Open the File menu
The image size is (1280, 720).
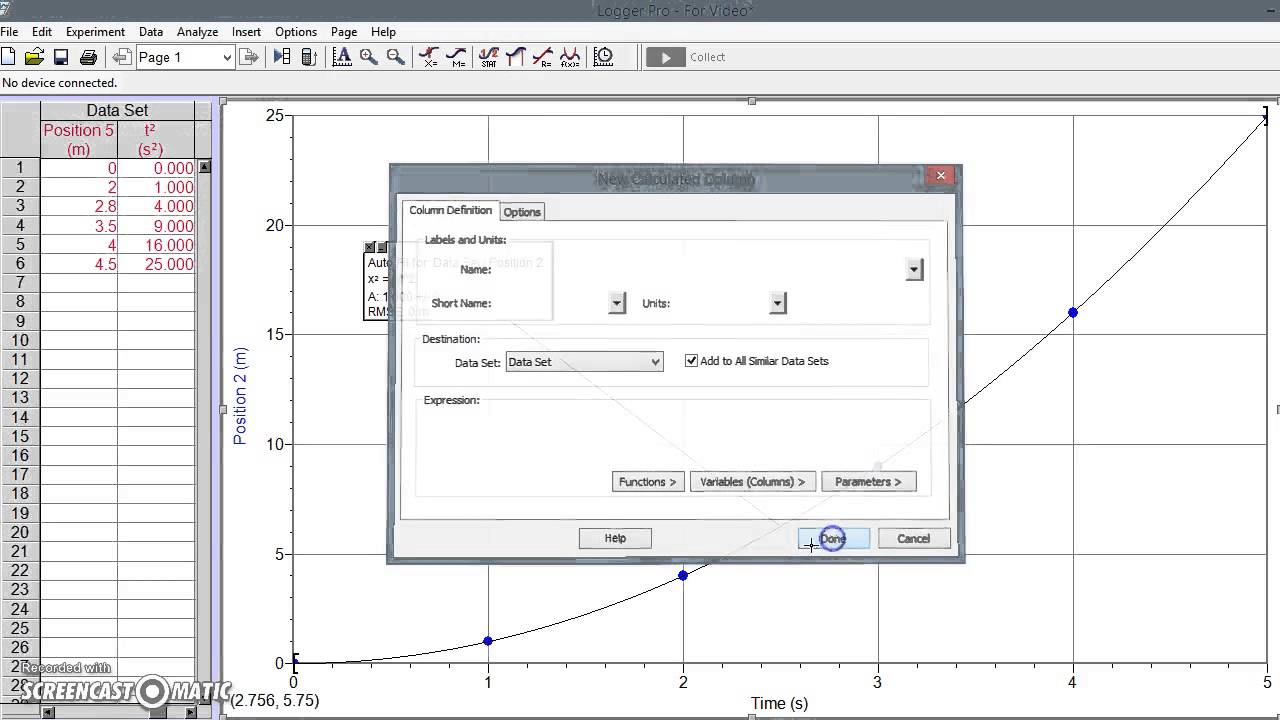9,32
